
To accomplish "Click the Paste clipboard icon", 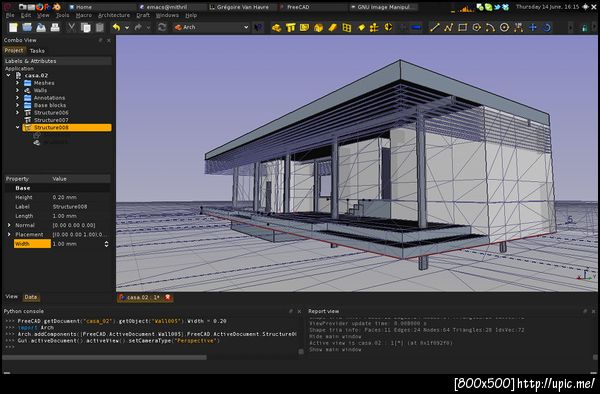I will [x=99, y=27].
